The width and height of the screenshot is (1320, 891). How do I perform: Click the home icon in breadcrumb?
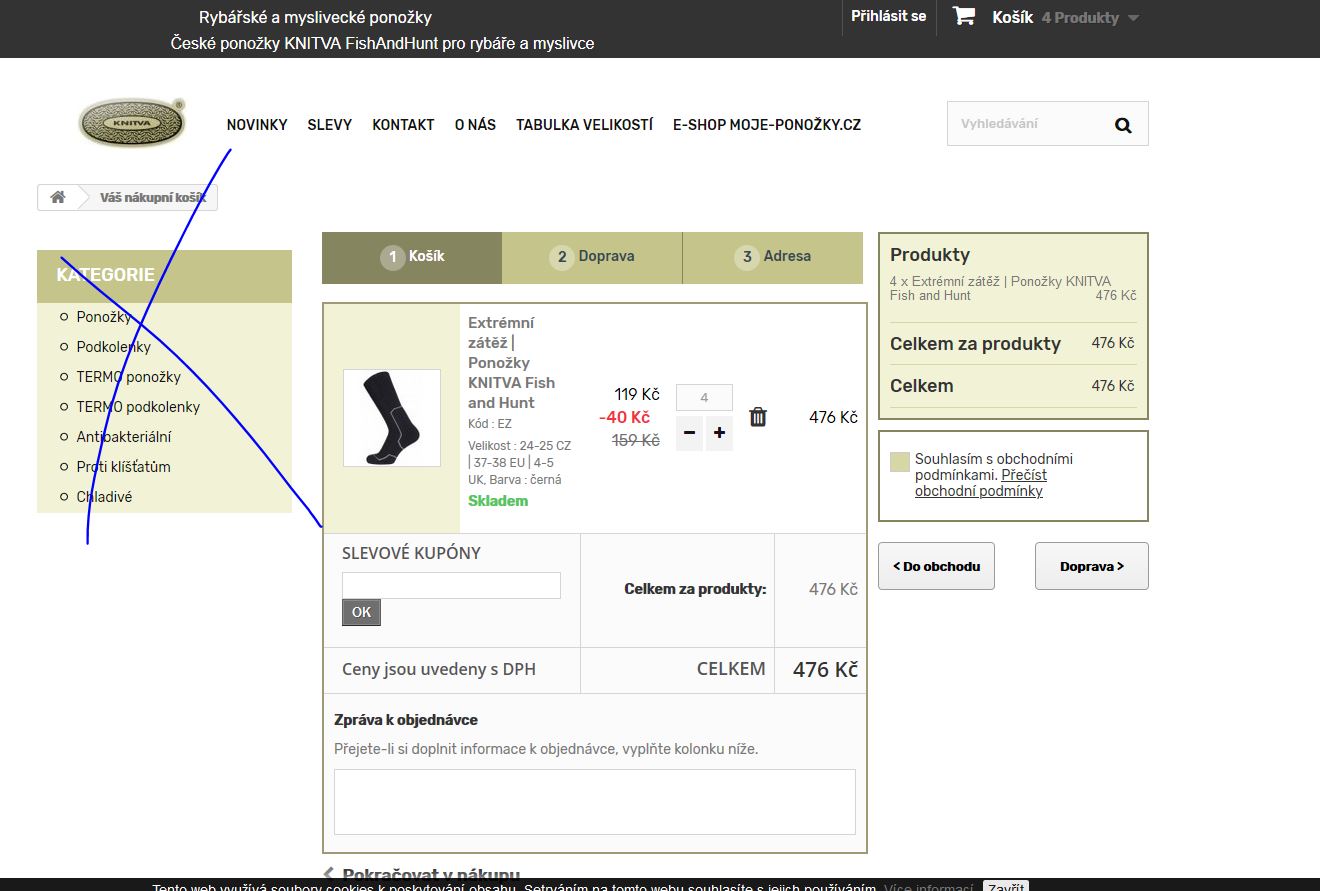click(58, 197)
